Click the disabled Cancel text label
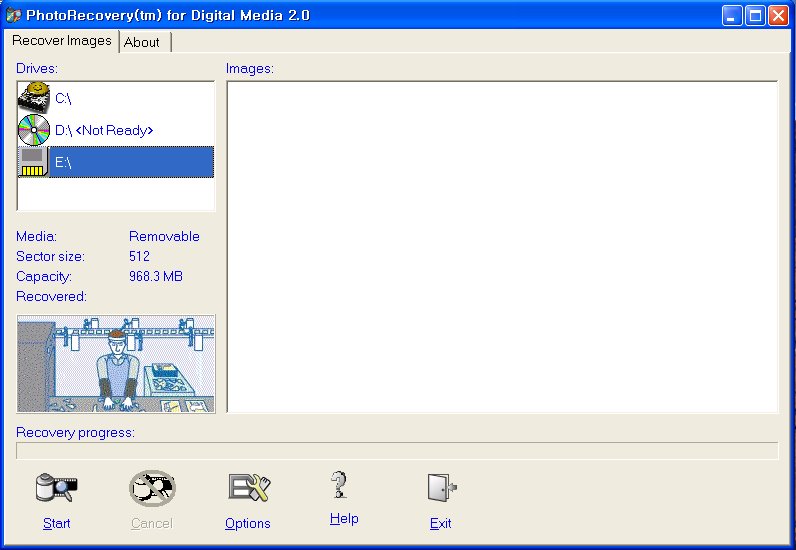Viewport: 796px width, 550px height. (x=152, y=523)
